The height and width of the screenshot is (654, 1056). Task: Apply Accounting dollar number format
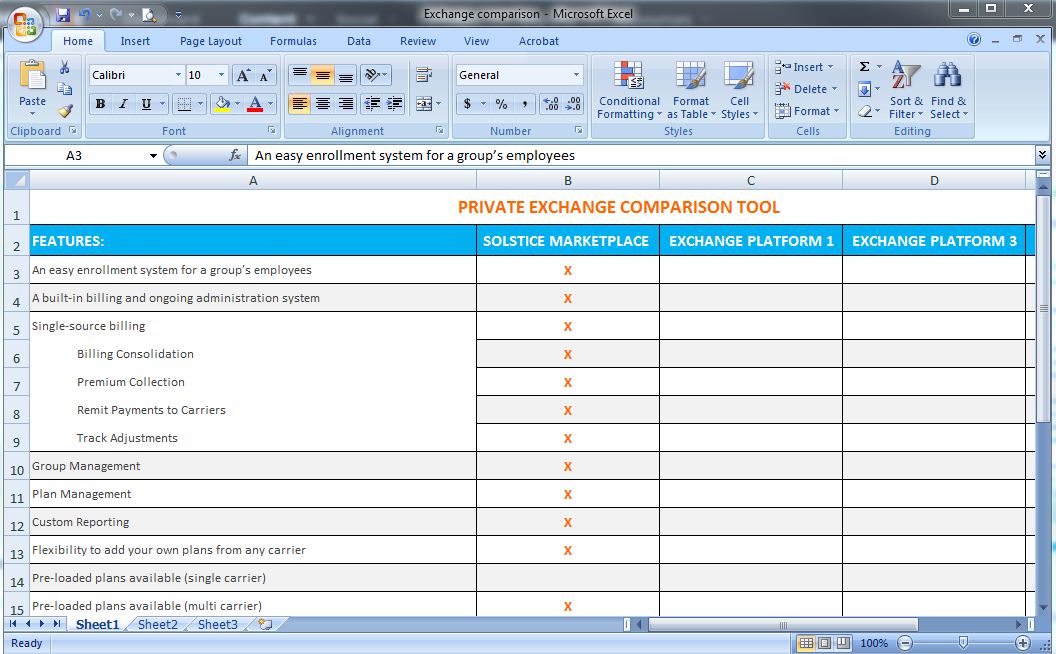[467, 104]
